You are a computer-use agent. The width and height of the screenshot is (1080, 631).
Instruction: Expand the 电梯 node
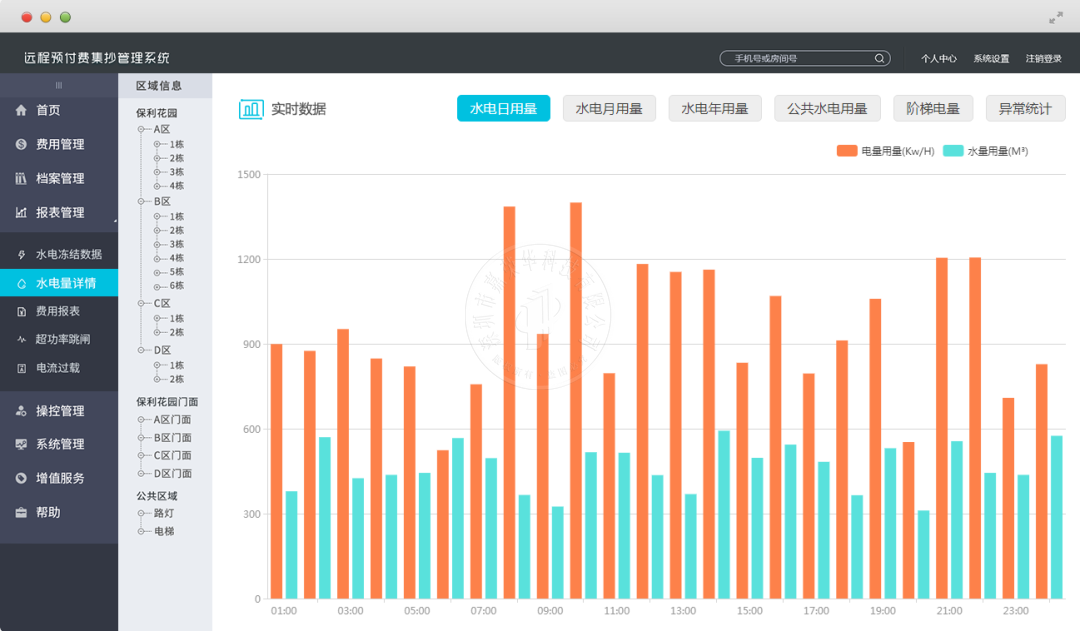pyautogui.click(x=141, y=531)
